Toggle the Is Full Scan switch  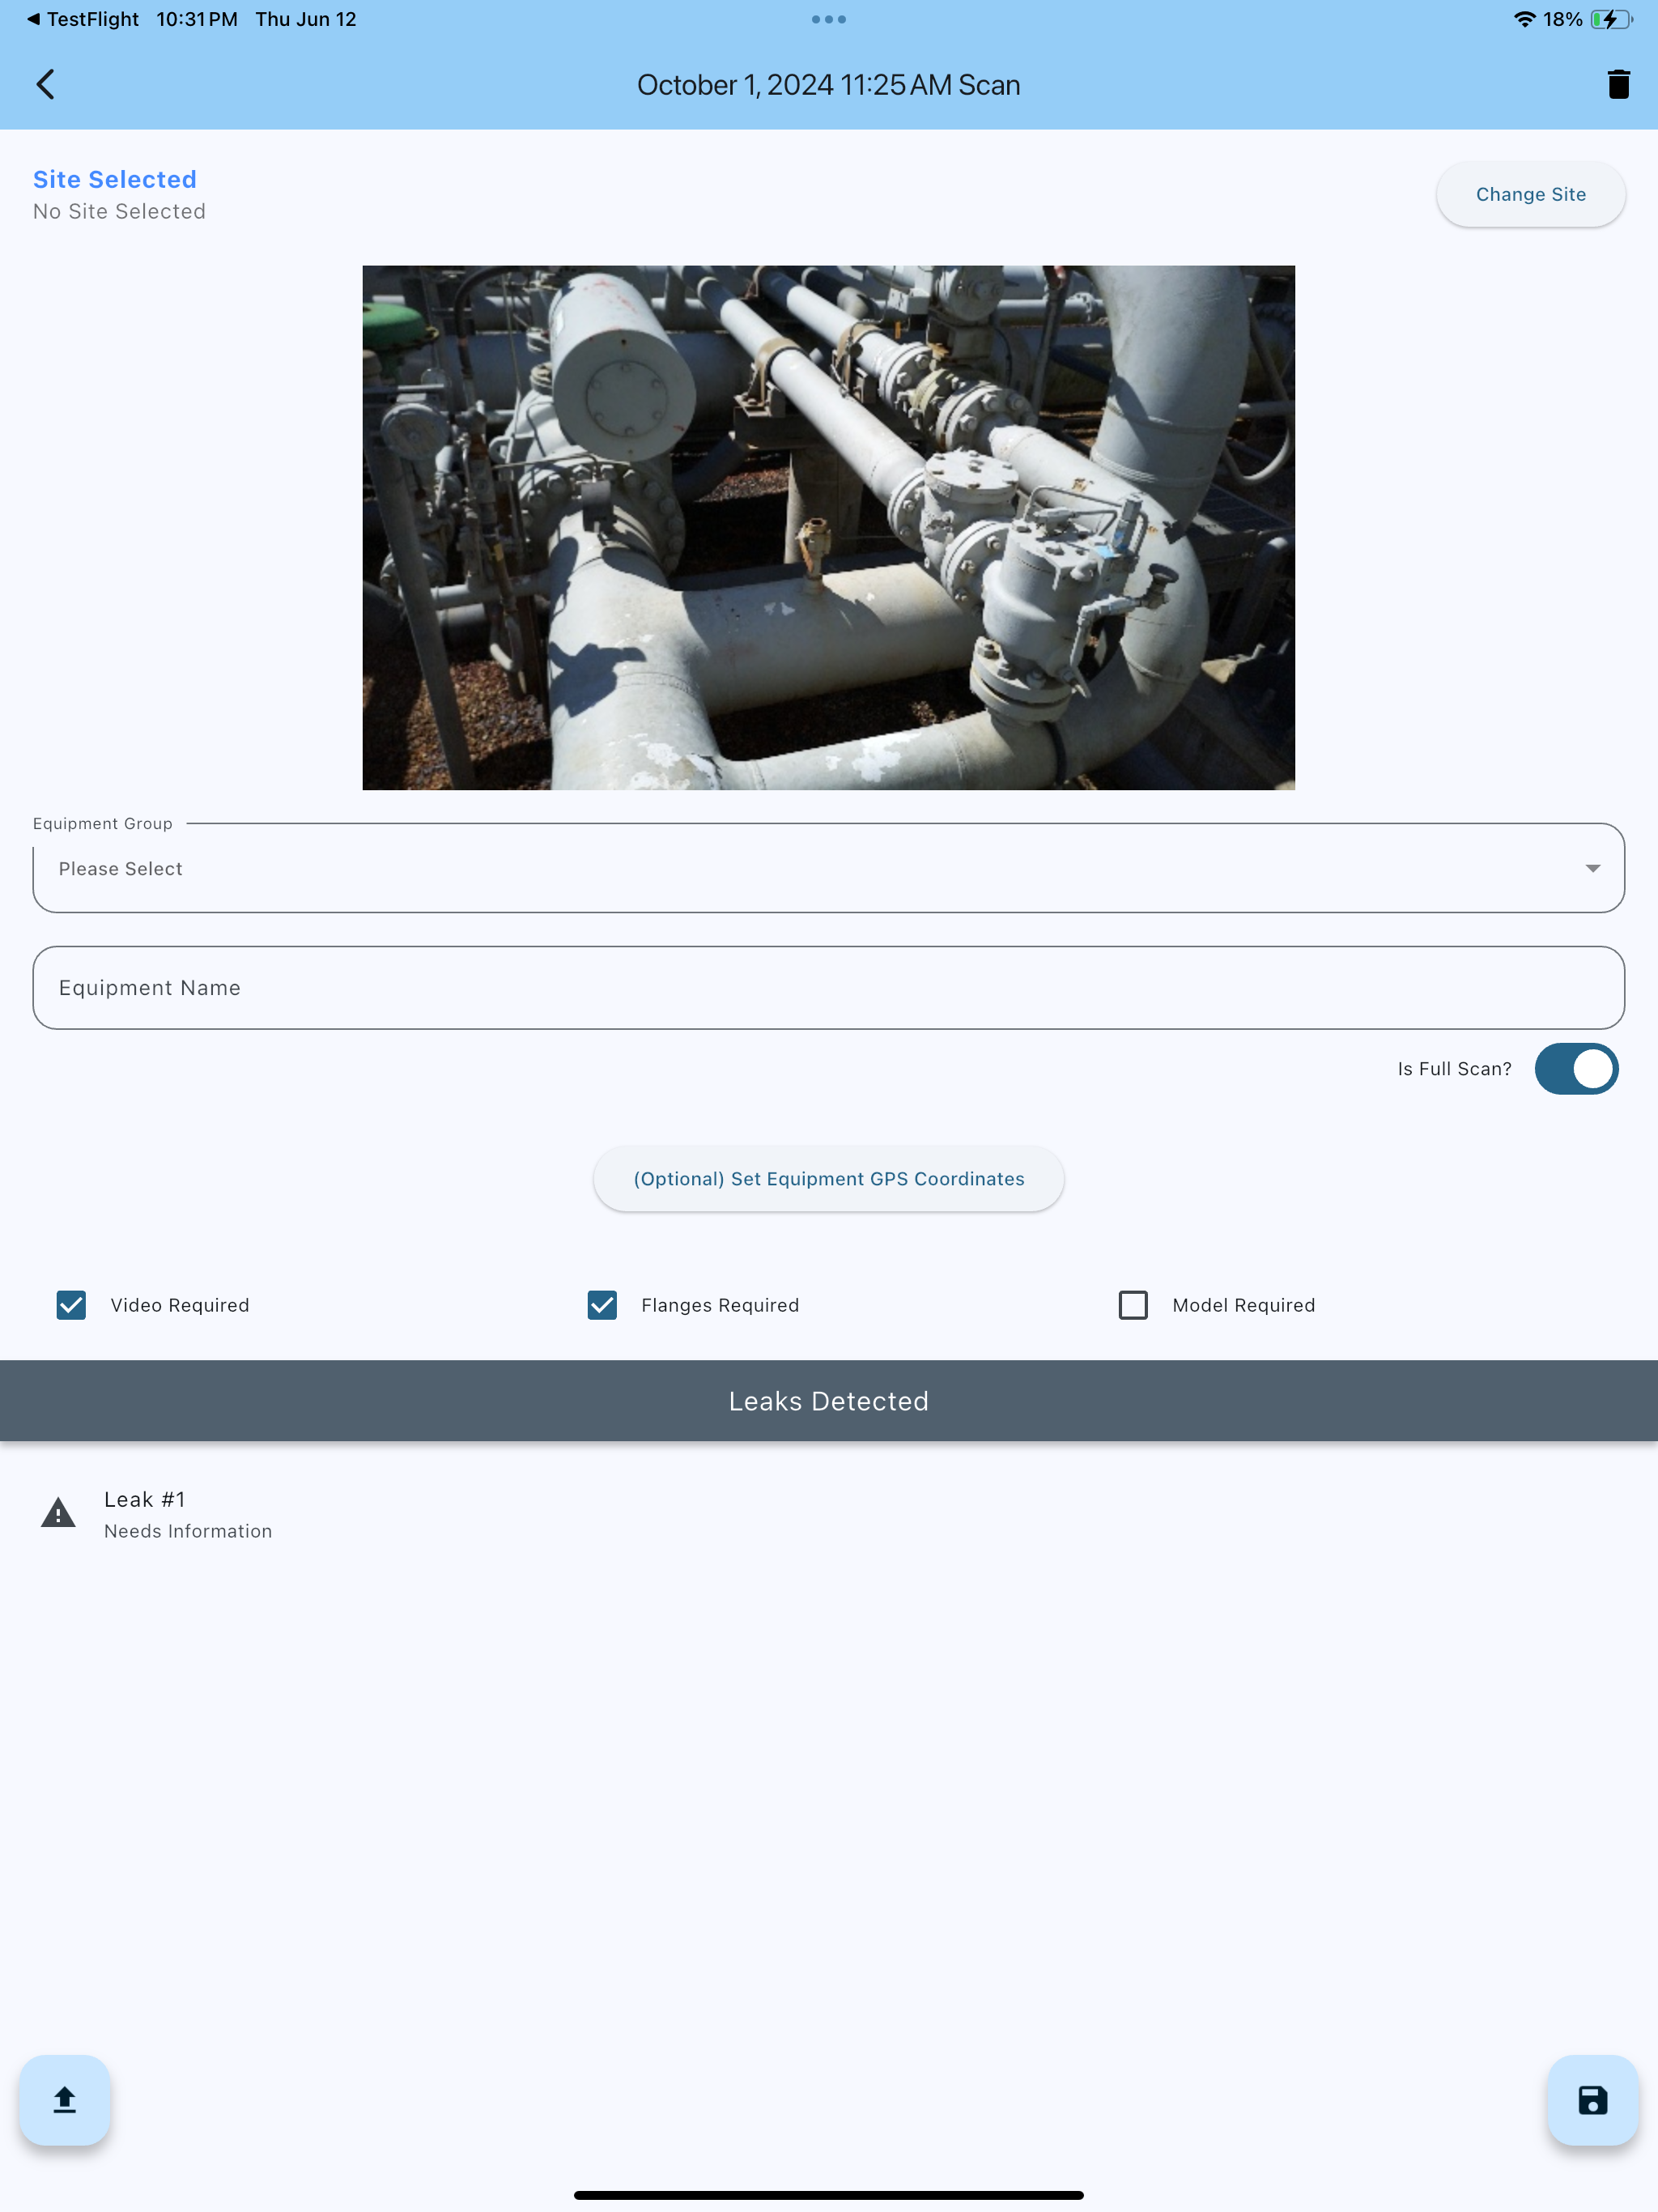coord(1576,1069)
